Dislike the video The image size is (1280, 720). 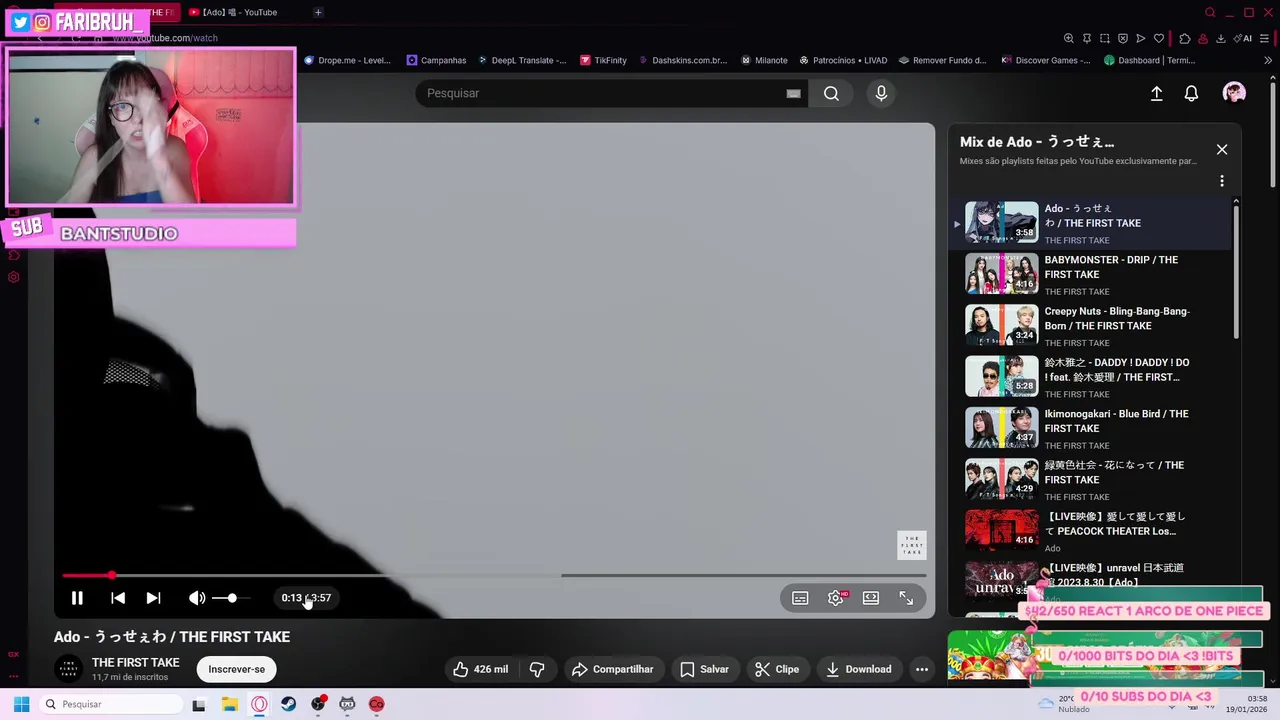click(537, 669)
